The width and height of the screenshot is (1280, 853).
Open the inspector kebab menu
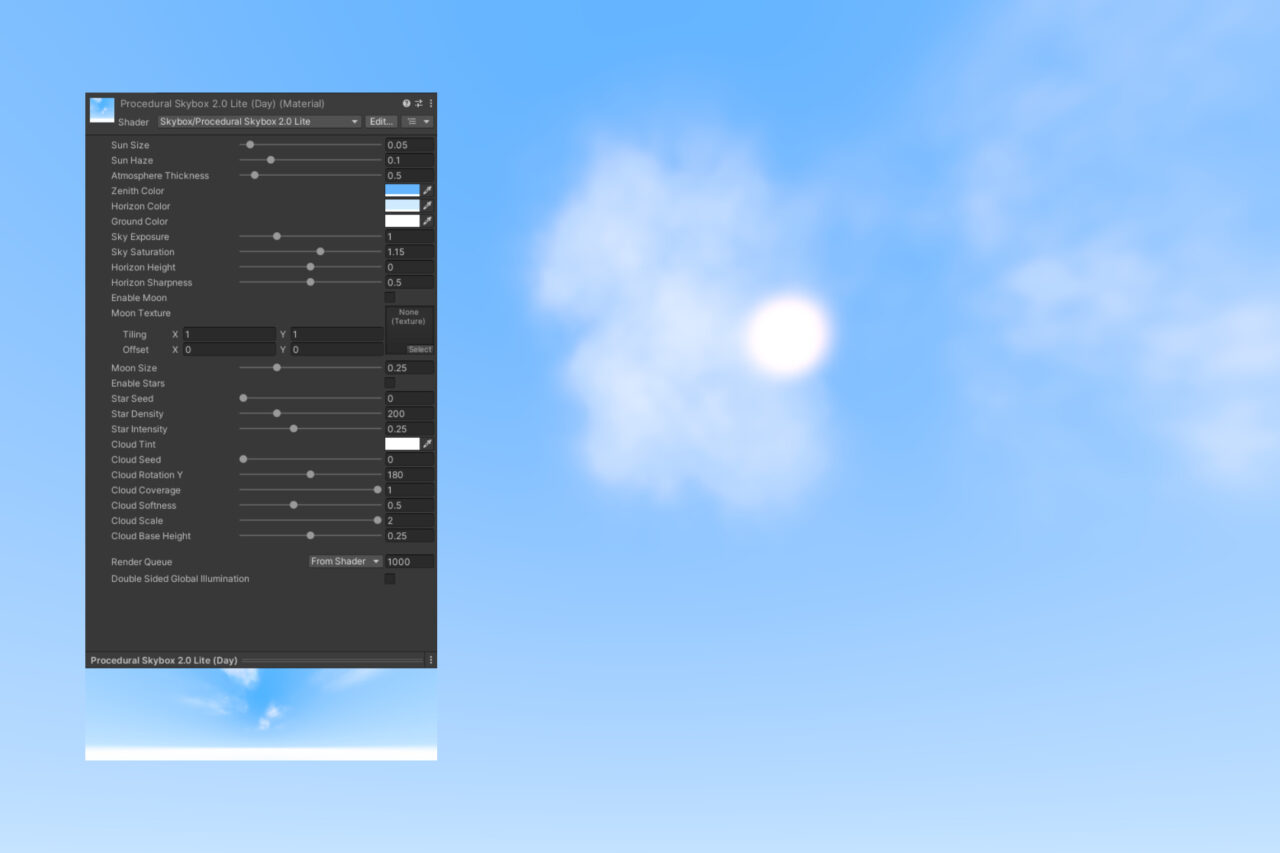click(x=431, y=103)
